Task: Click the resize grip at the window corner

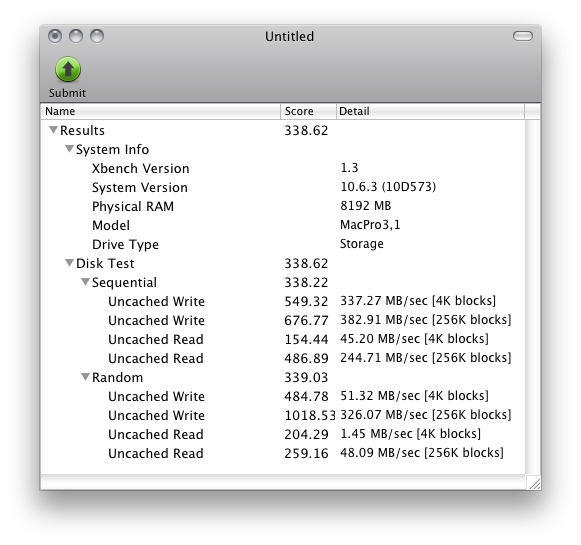Action: (x=533, y=482)
